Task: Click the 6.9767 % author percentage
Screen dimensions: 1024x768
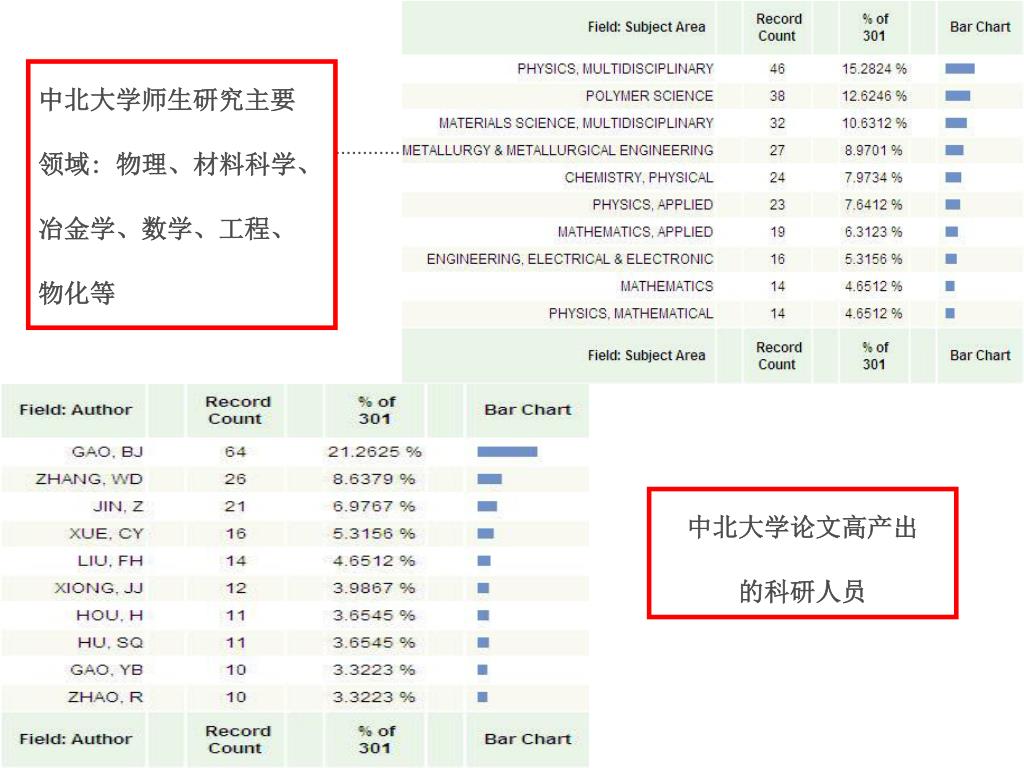Action: (374, 506)
